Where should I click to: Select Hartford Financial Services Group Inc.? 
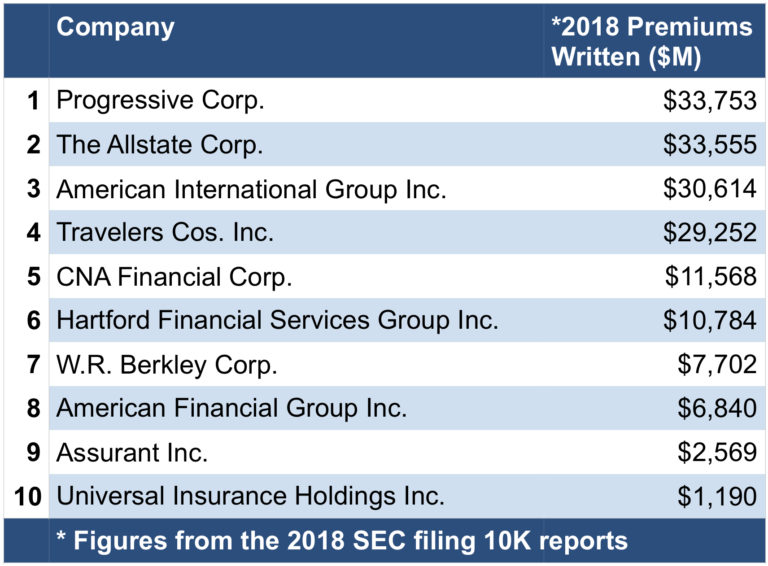(277, 321)
